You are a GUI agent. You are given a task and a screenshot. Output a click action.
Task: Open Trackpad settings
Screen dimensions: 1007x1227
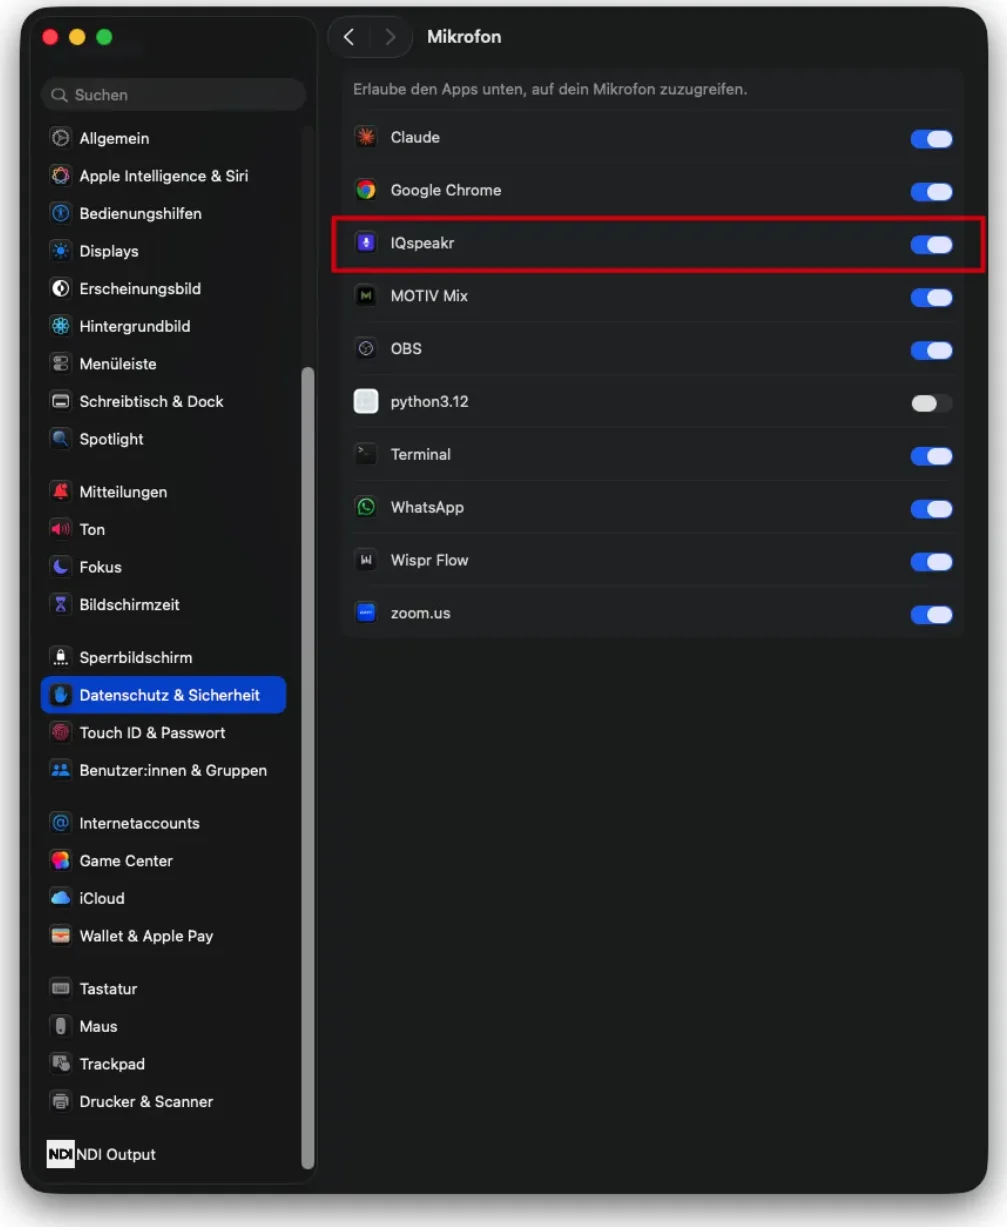163,1064
